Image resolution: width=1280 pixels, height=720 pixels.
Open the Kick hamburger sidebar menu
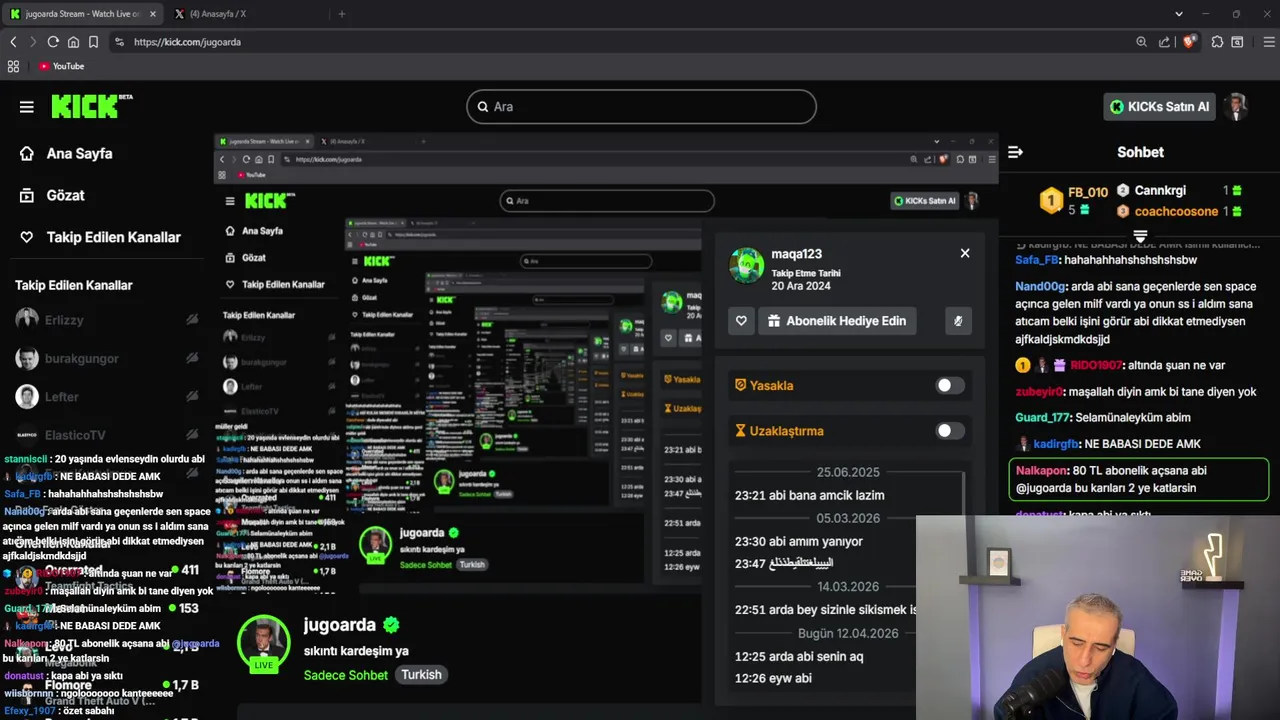(x=27, y=107)
